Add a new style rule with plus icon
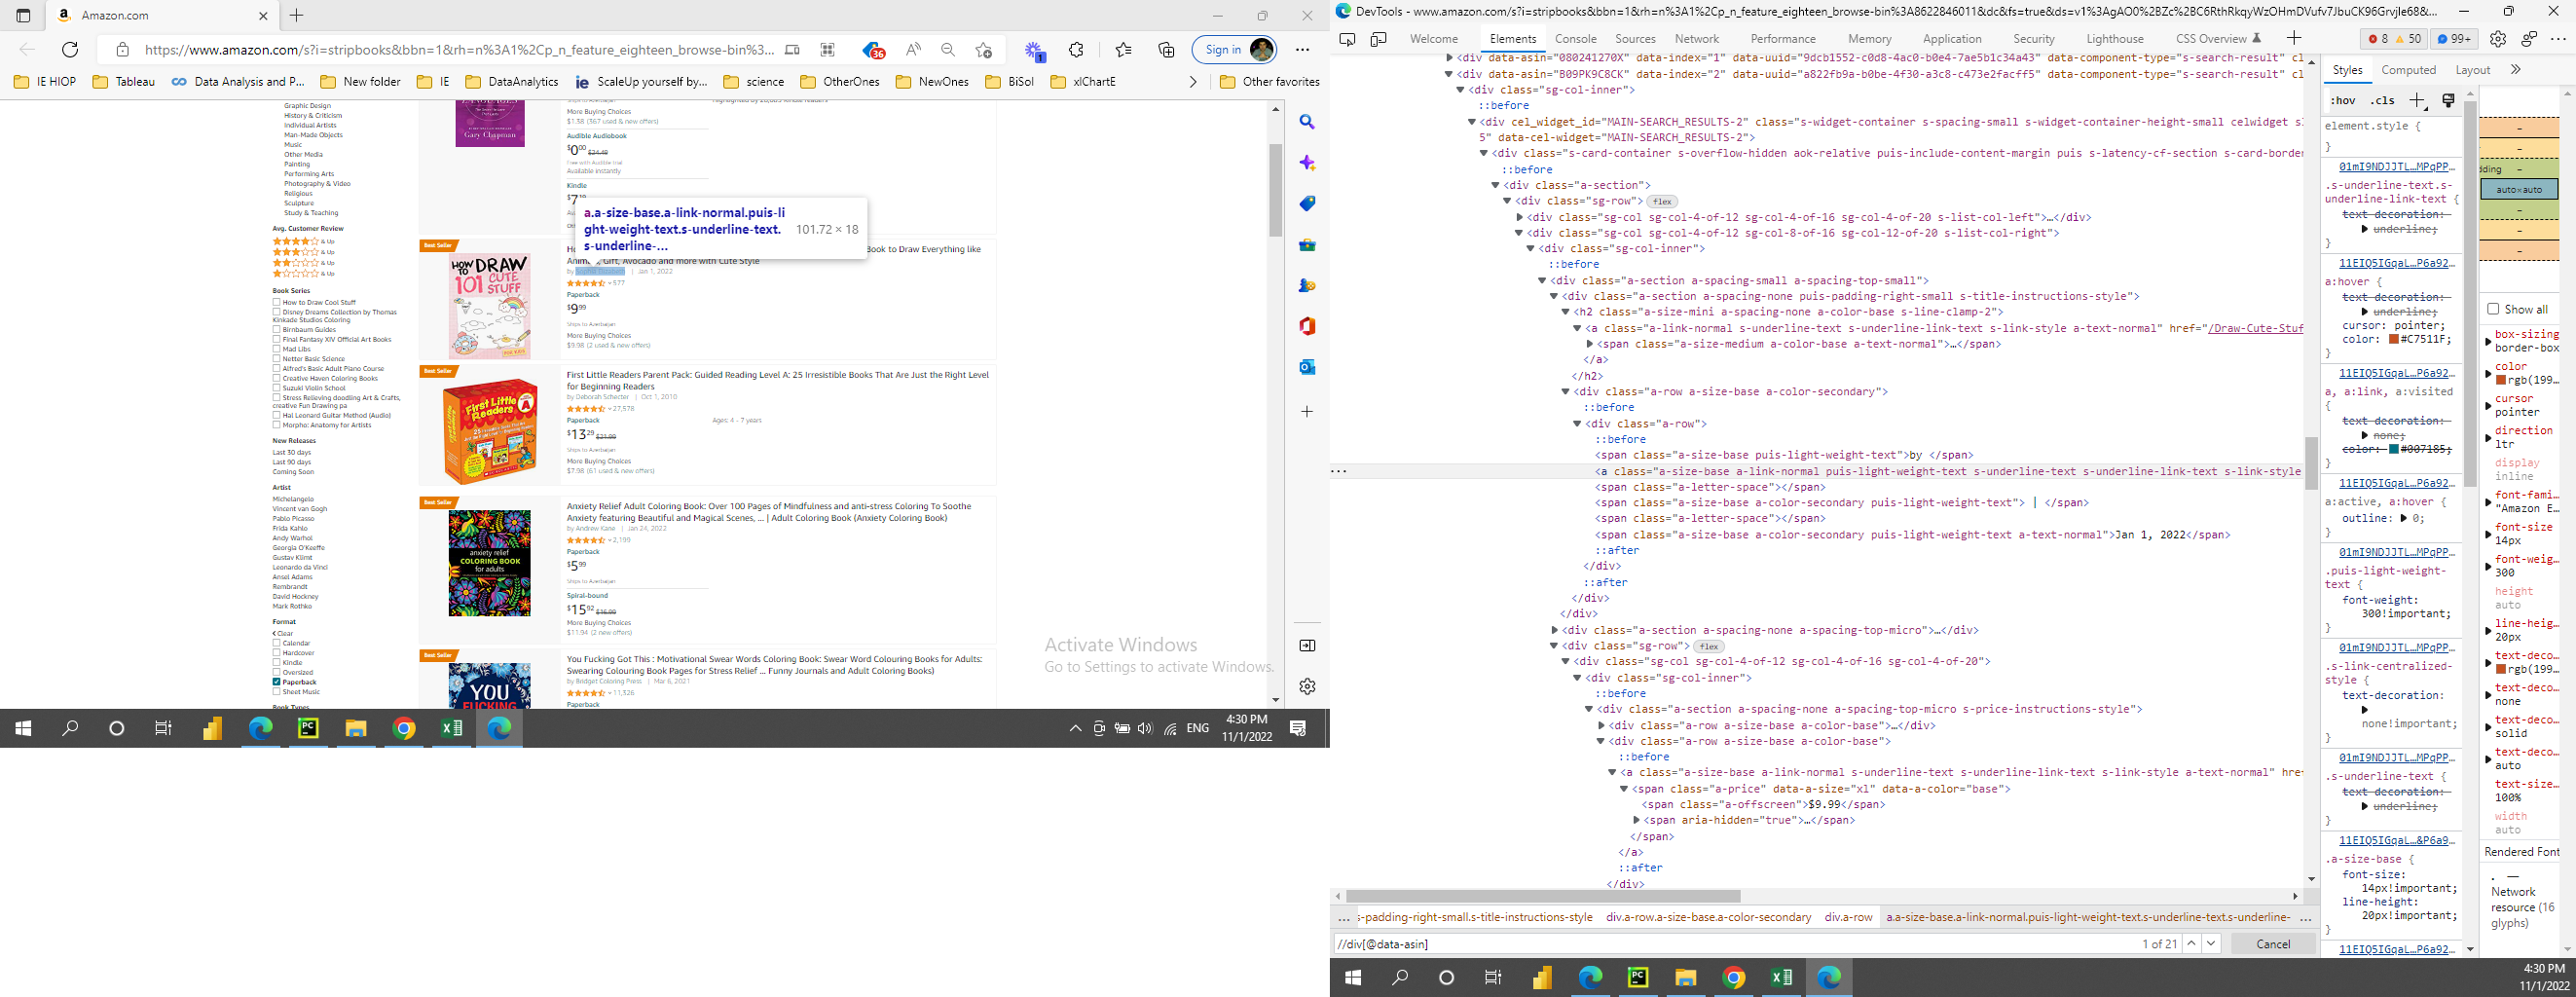The height and width of the screenshot is (997, 2576). coord(2417,100)
